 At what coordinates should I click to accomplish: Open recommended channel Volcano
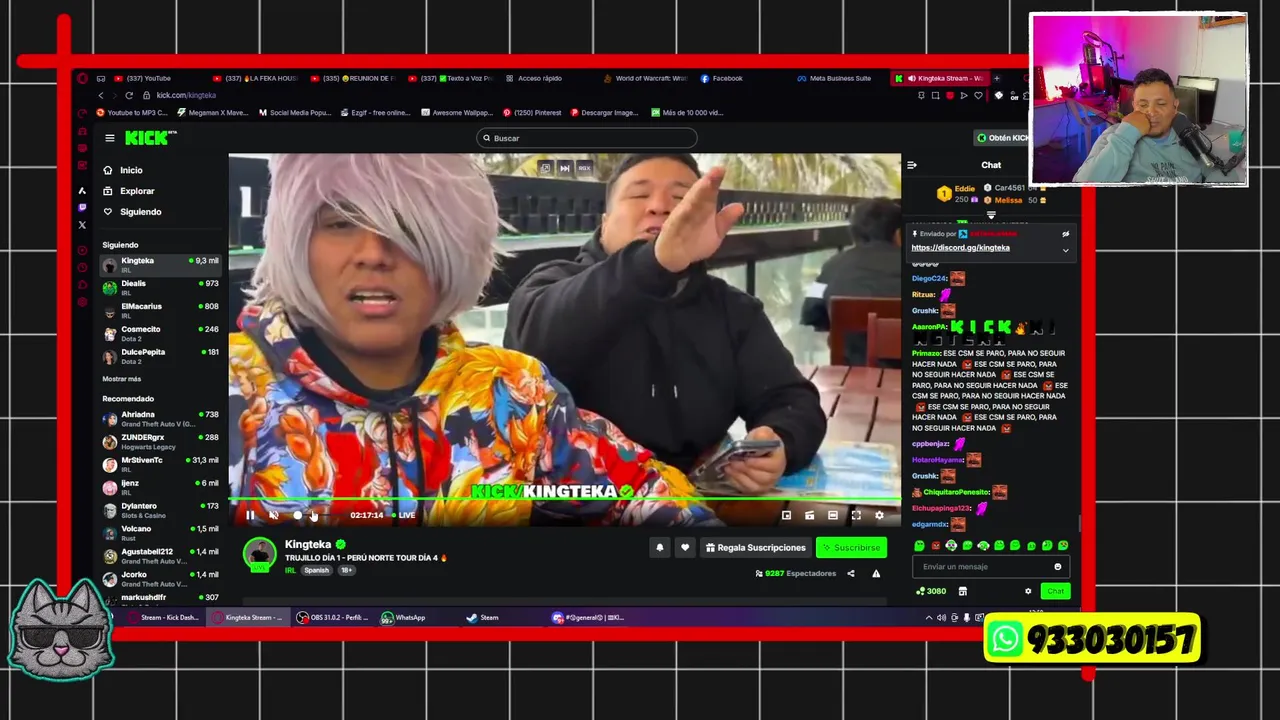(160, 532)
